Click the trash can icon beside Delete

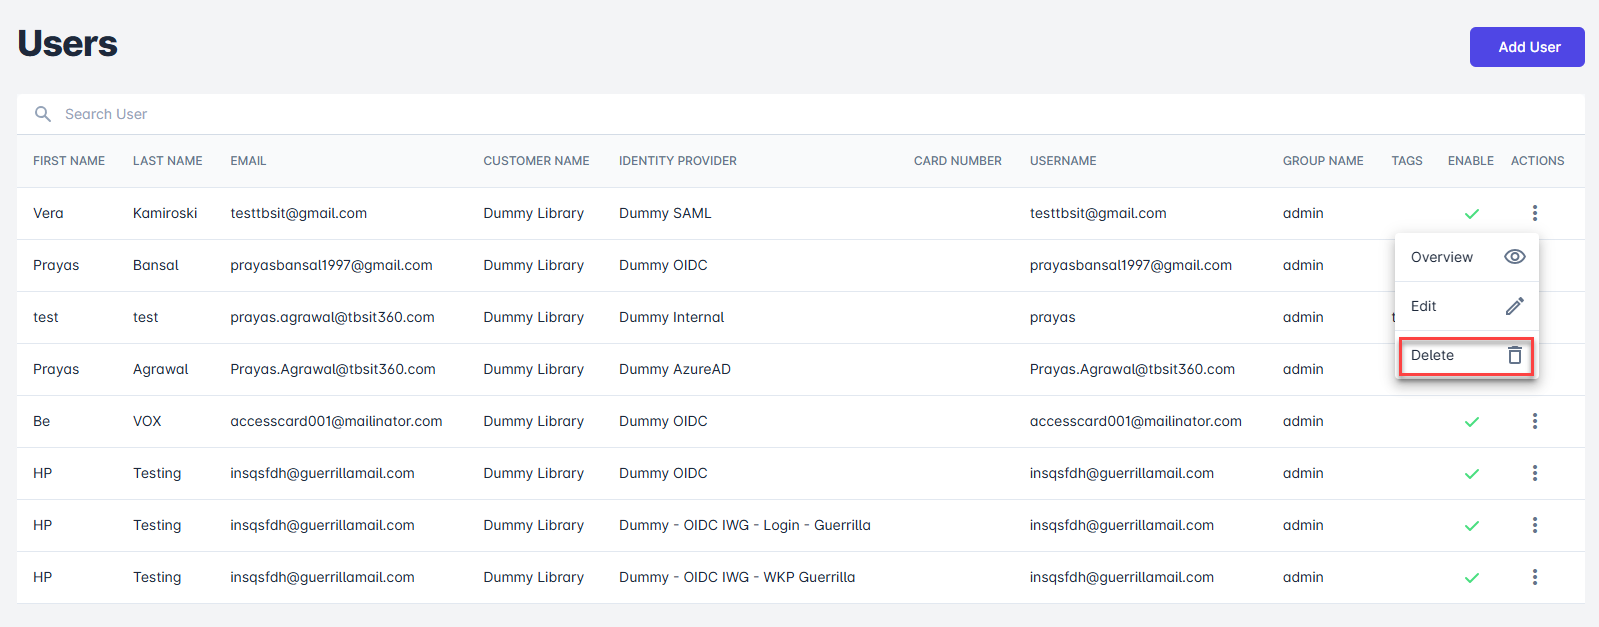(x=1514, y=355)
